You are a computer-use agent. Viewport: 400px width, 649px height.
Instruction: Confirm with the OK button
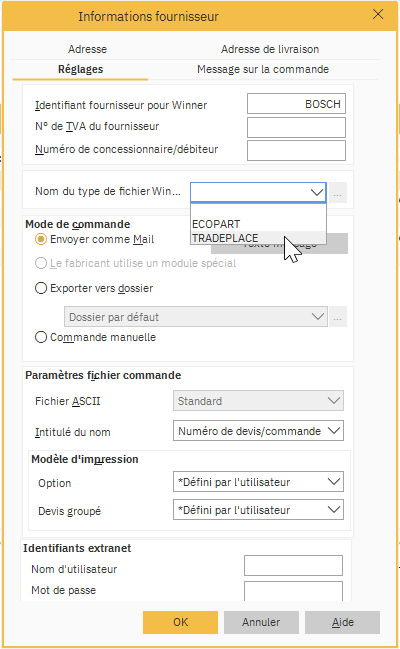click(181, 622)
